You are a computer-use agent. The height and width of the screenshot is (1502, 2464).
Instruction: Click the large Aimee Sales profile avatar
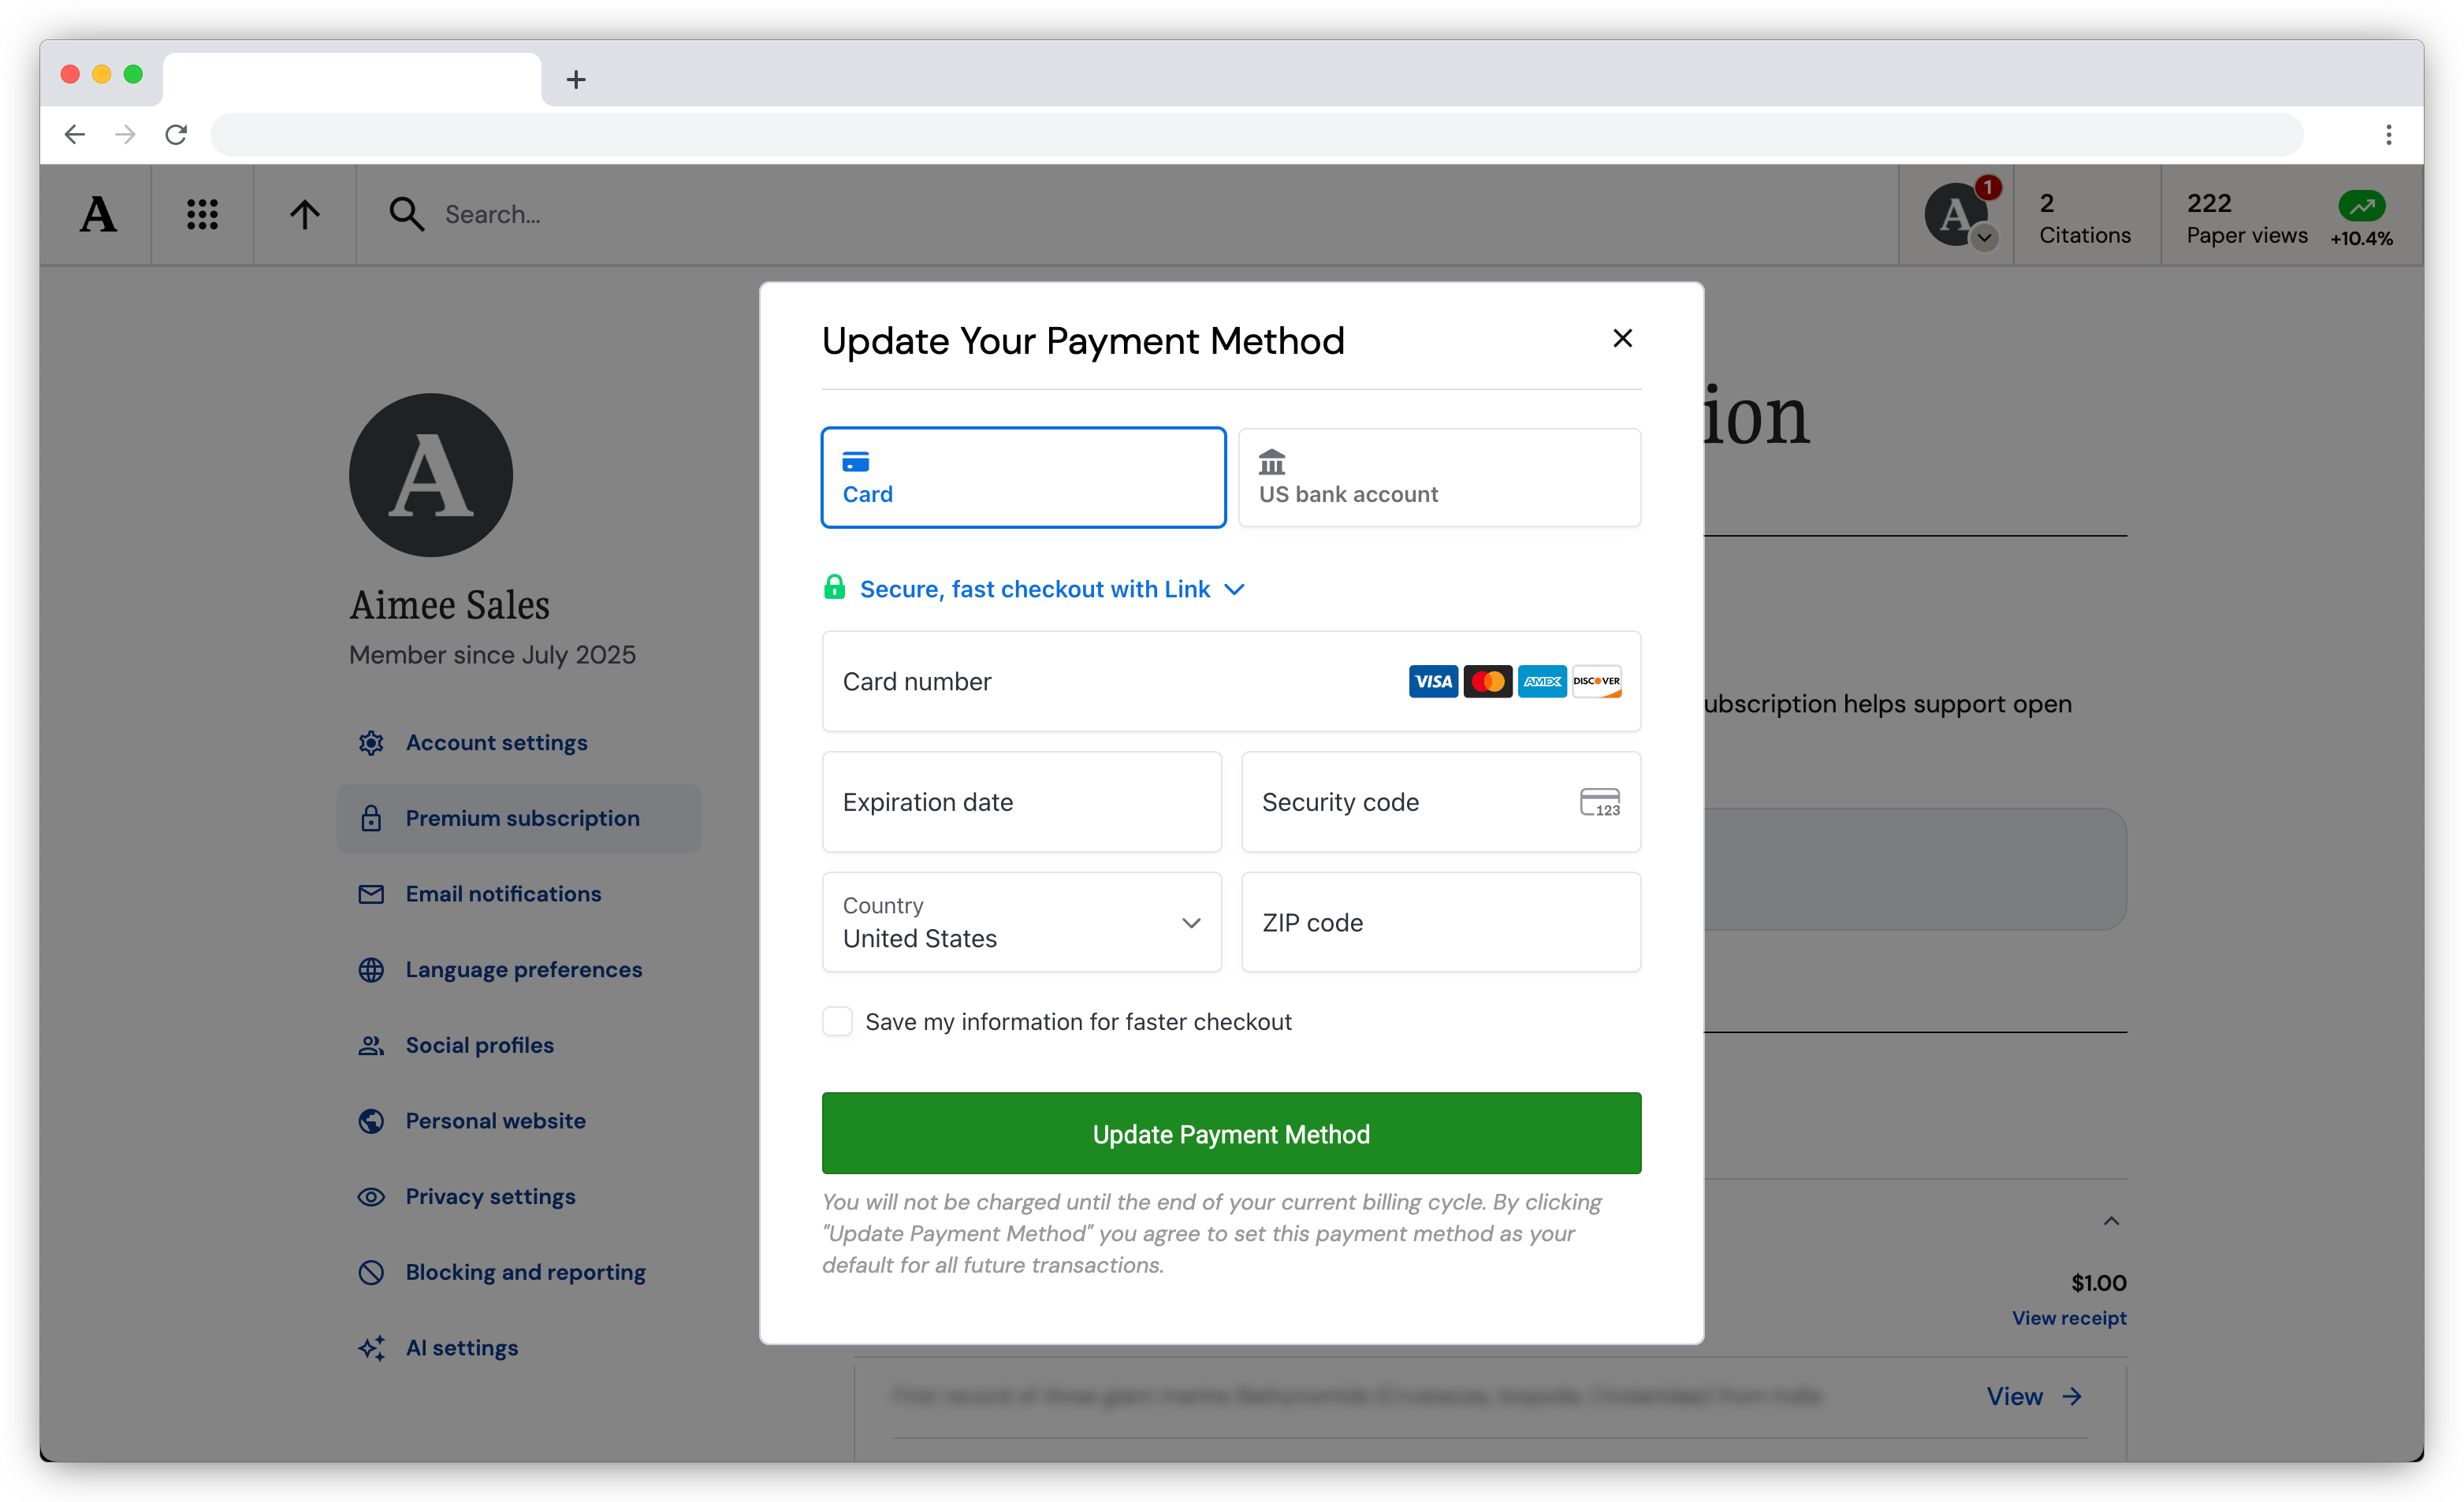pos(430,475)
